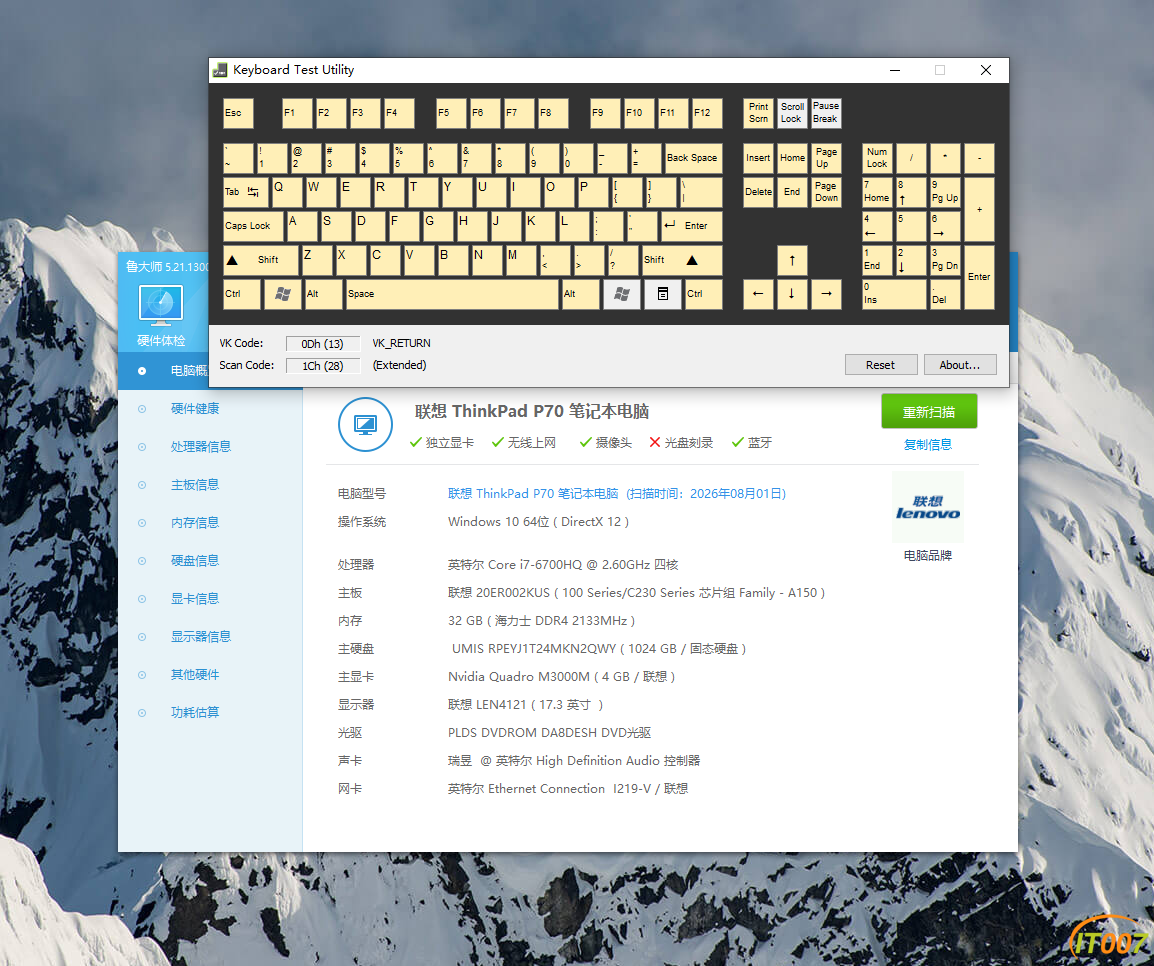Click the Insert key

758,158
